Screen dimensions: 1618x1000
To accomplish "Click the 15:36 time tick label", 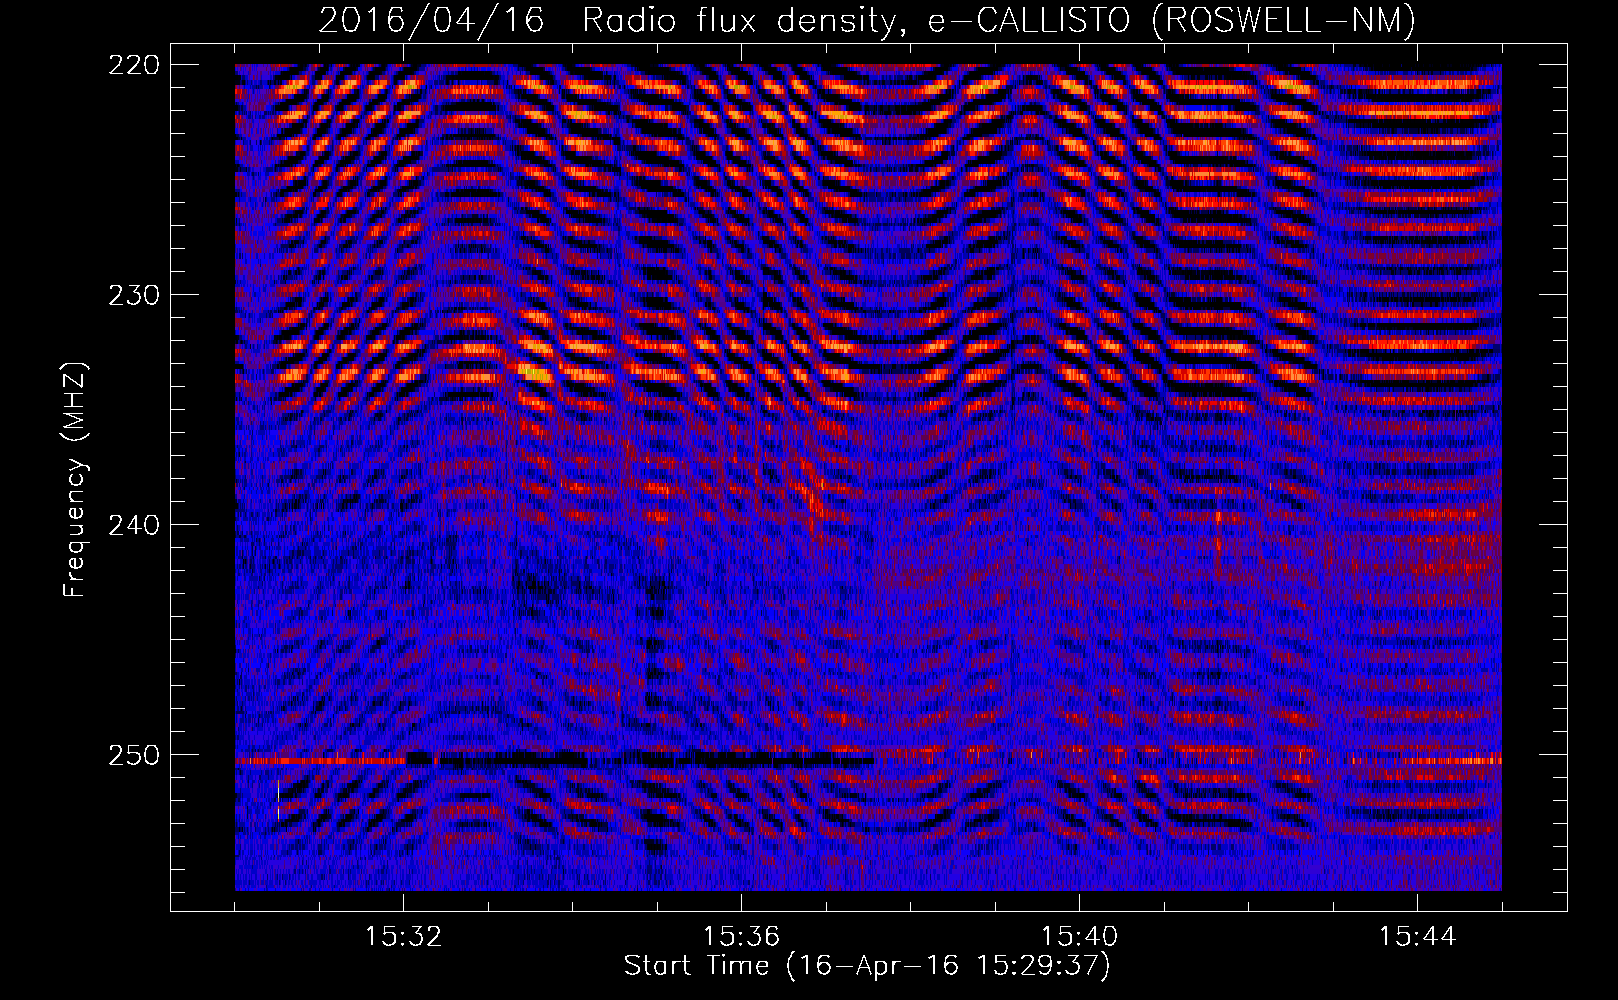I will click(x=742, y=937).
